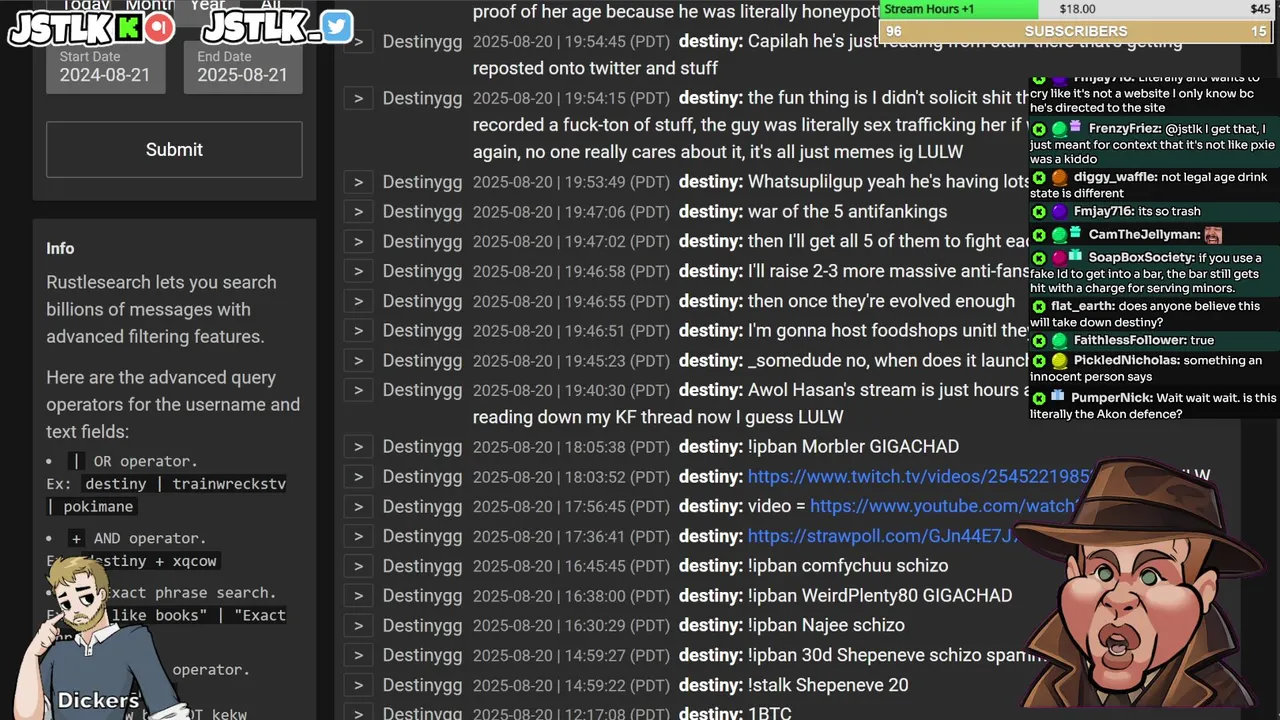Click the text '!ipban comfychuu schizo'
The width and height of the screenshot is (1280, 720).
click(x=848, y=566)
